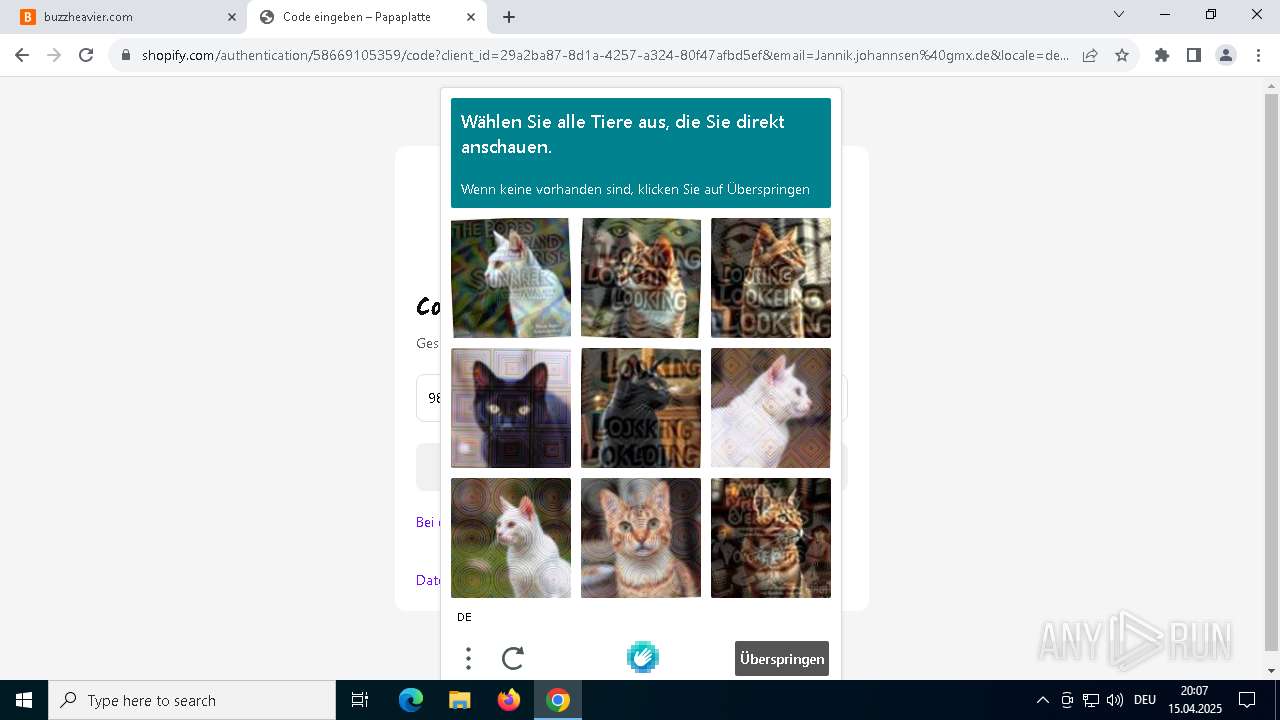Open the Chrome extensions puzzle icon
The image size is (1280, 720).
pyautogui.click(x=1162, y=56)
